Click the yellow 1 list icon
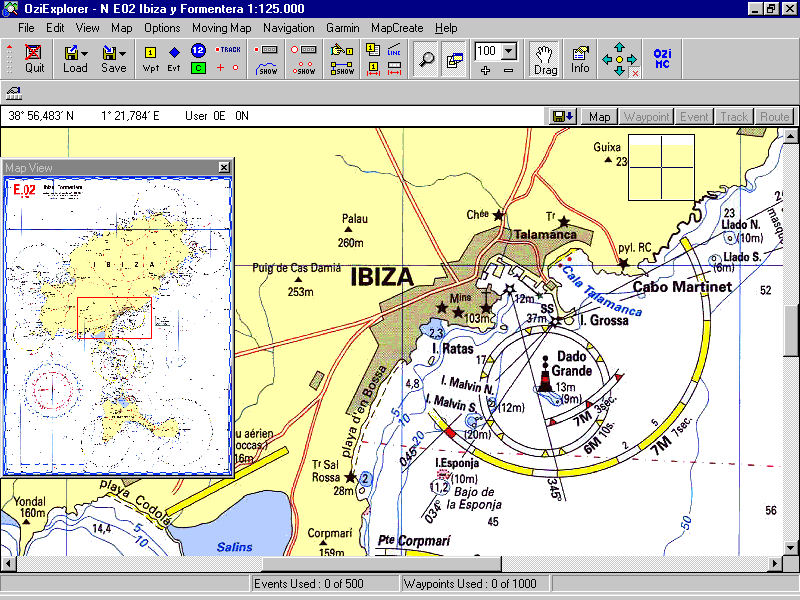This screenshot has width=800, height=600. coord(373,49)
